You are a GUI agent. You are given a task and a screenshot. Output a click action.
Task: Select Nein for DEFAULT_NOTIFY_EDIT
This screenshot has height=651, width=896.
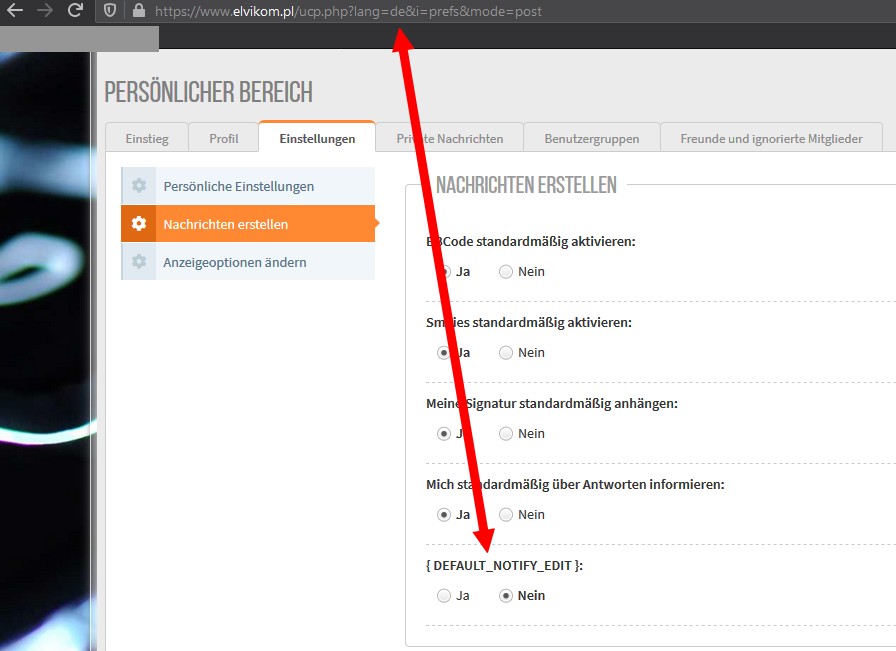pyautogui.click(x=506, y=596)
